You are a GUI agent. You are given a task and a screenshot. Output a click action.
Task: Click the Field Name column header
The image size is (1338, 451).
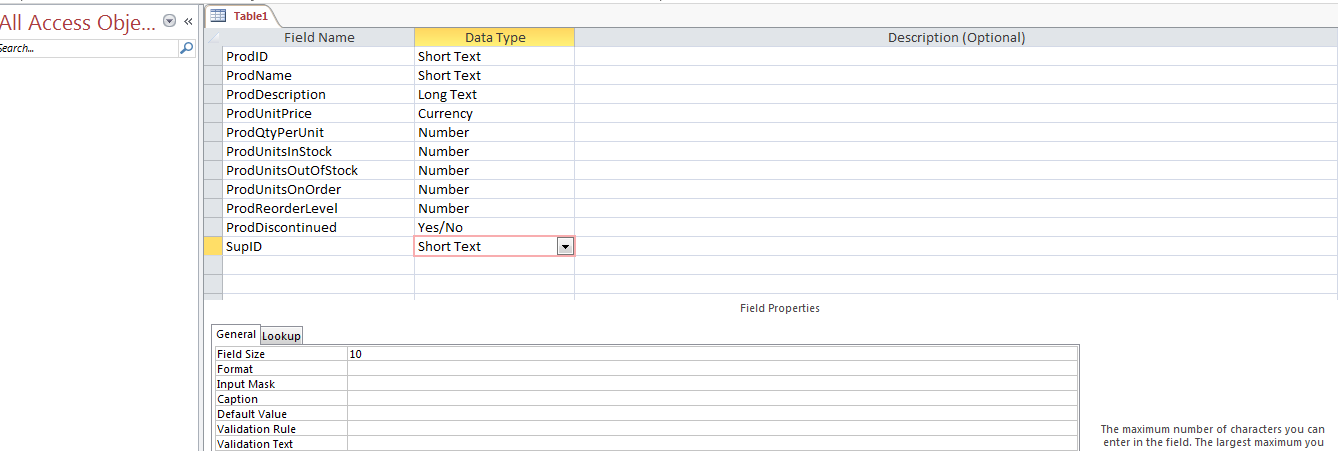(319, 38)
